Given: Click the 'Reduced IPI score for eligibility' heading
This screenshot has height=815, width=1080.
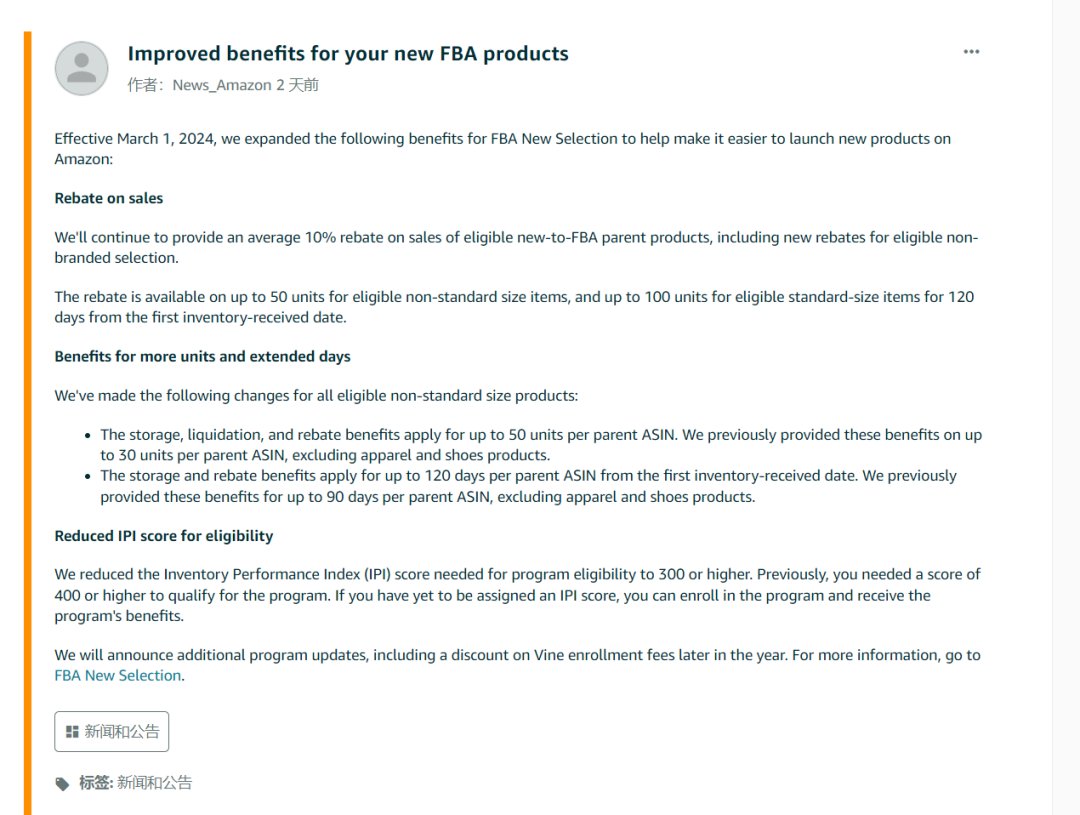Looking at the screenshot, I should tap(163, 536).
